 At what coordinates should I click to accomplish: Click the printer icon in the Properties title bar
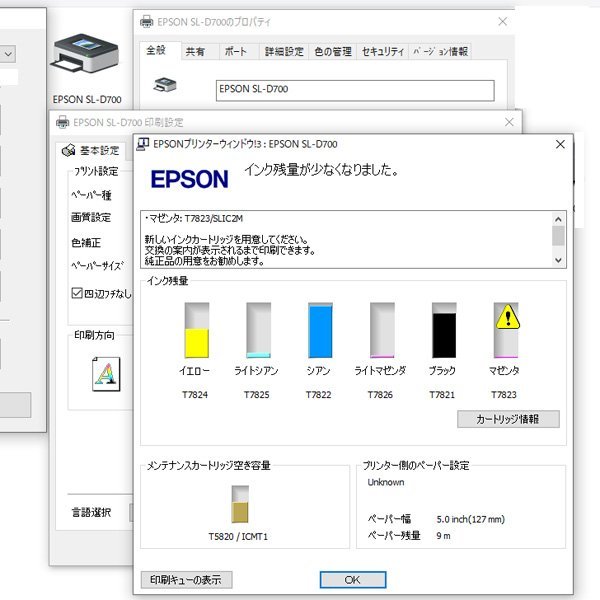[x=146, y=22]
